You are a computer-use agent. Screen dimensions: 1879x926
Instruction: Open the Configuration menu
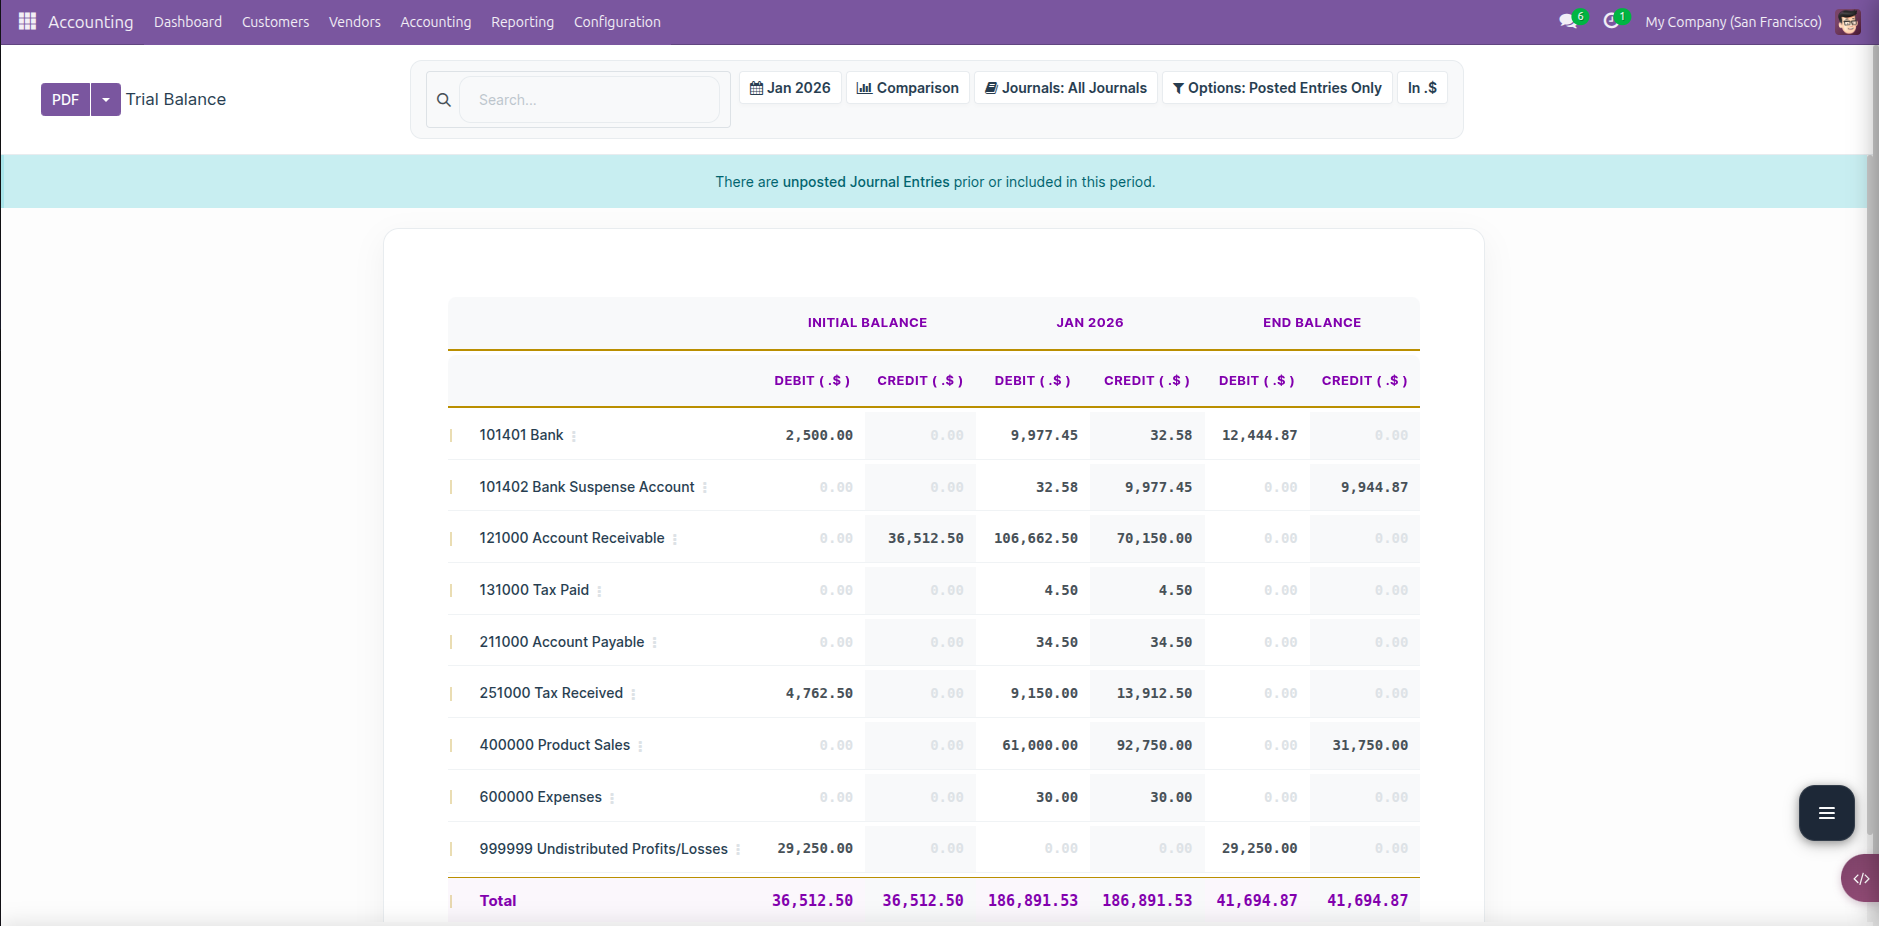[x=617, y=22]
